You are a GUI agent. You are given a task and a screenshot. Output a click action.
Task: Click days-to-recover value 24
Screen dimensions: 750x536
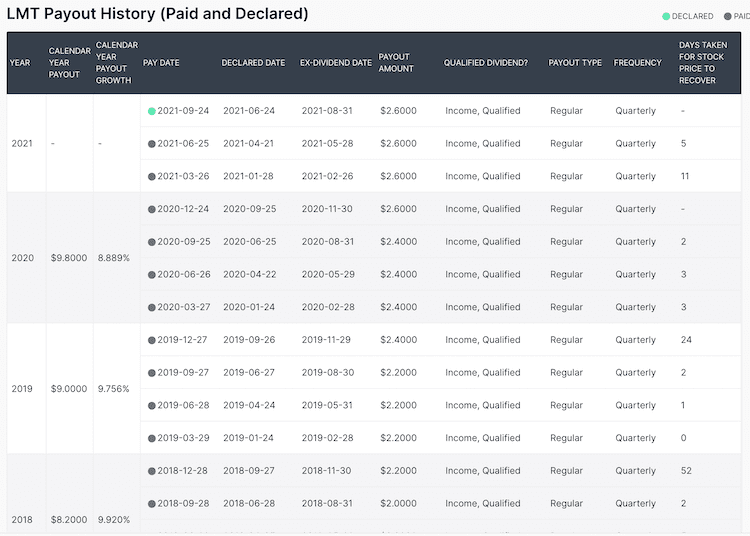686,340
